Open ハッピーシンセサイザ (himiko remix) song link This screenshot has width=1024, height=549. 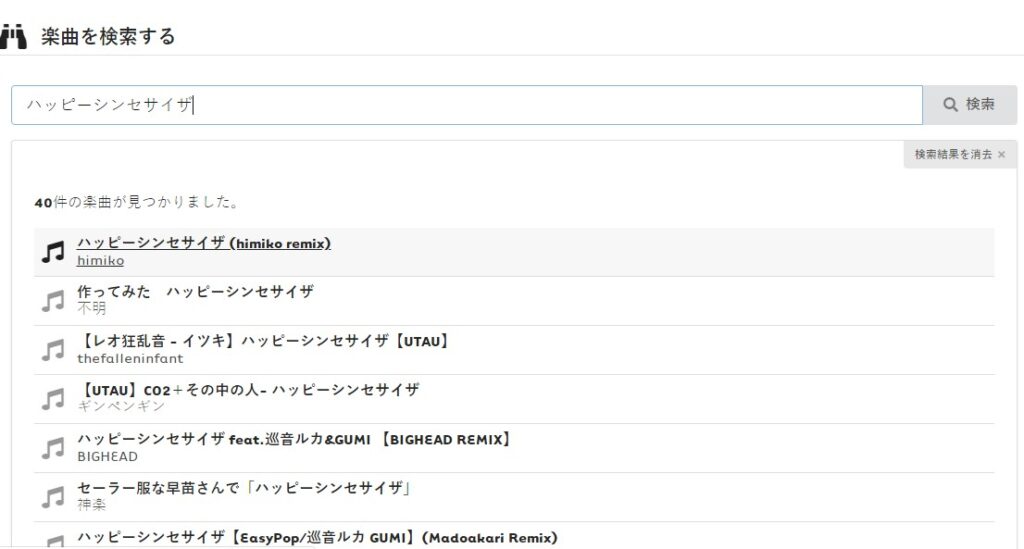click(x=204, y=243)
